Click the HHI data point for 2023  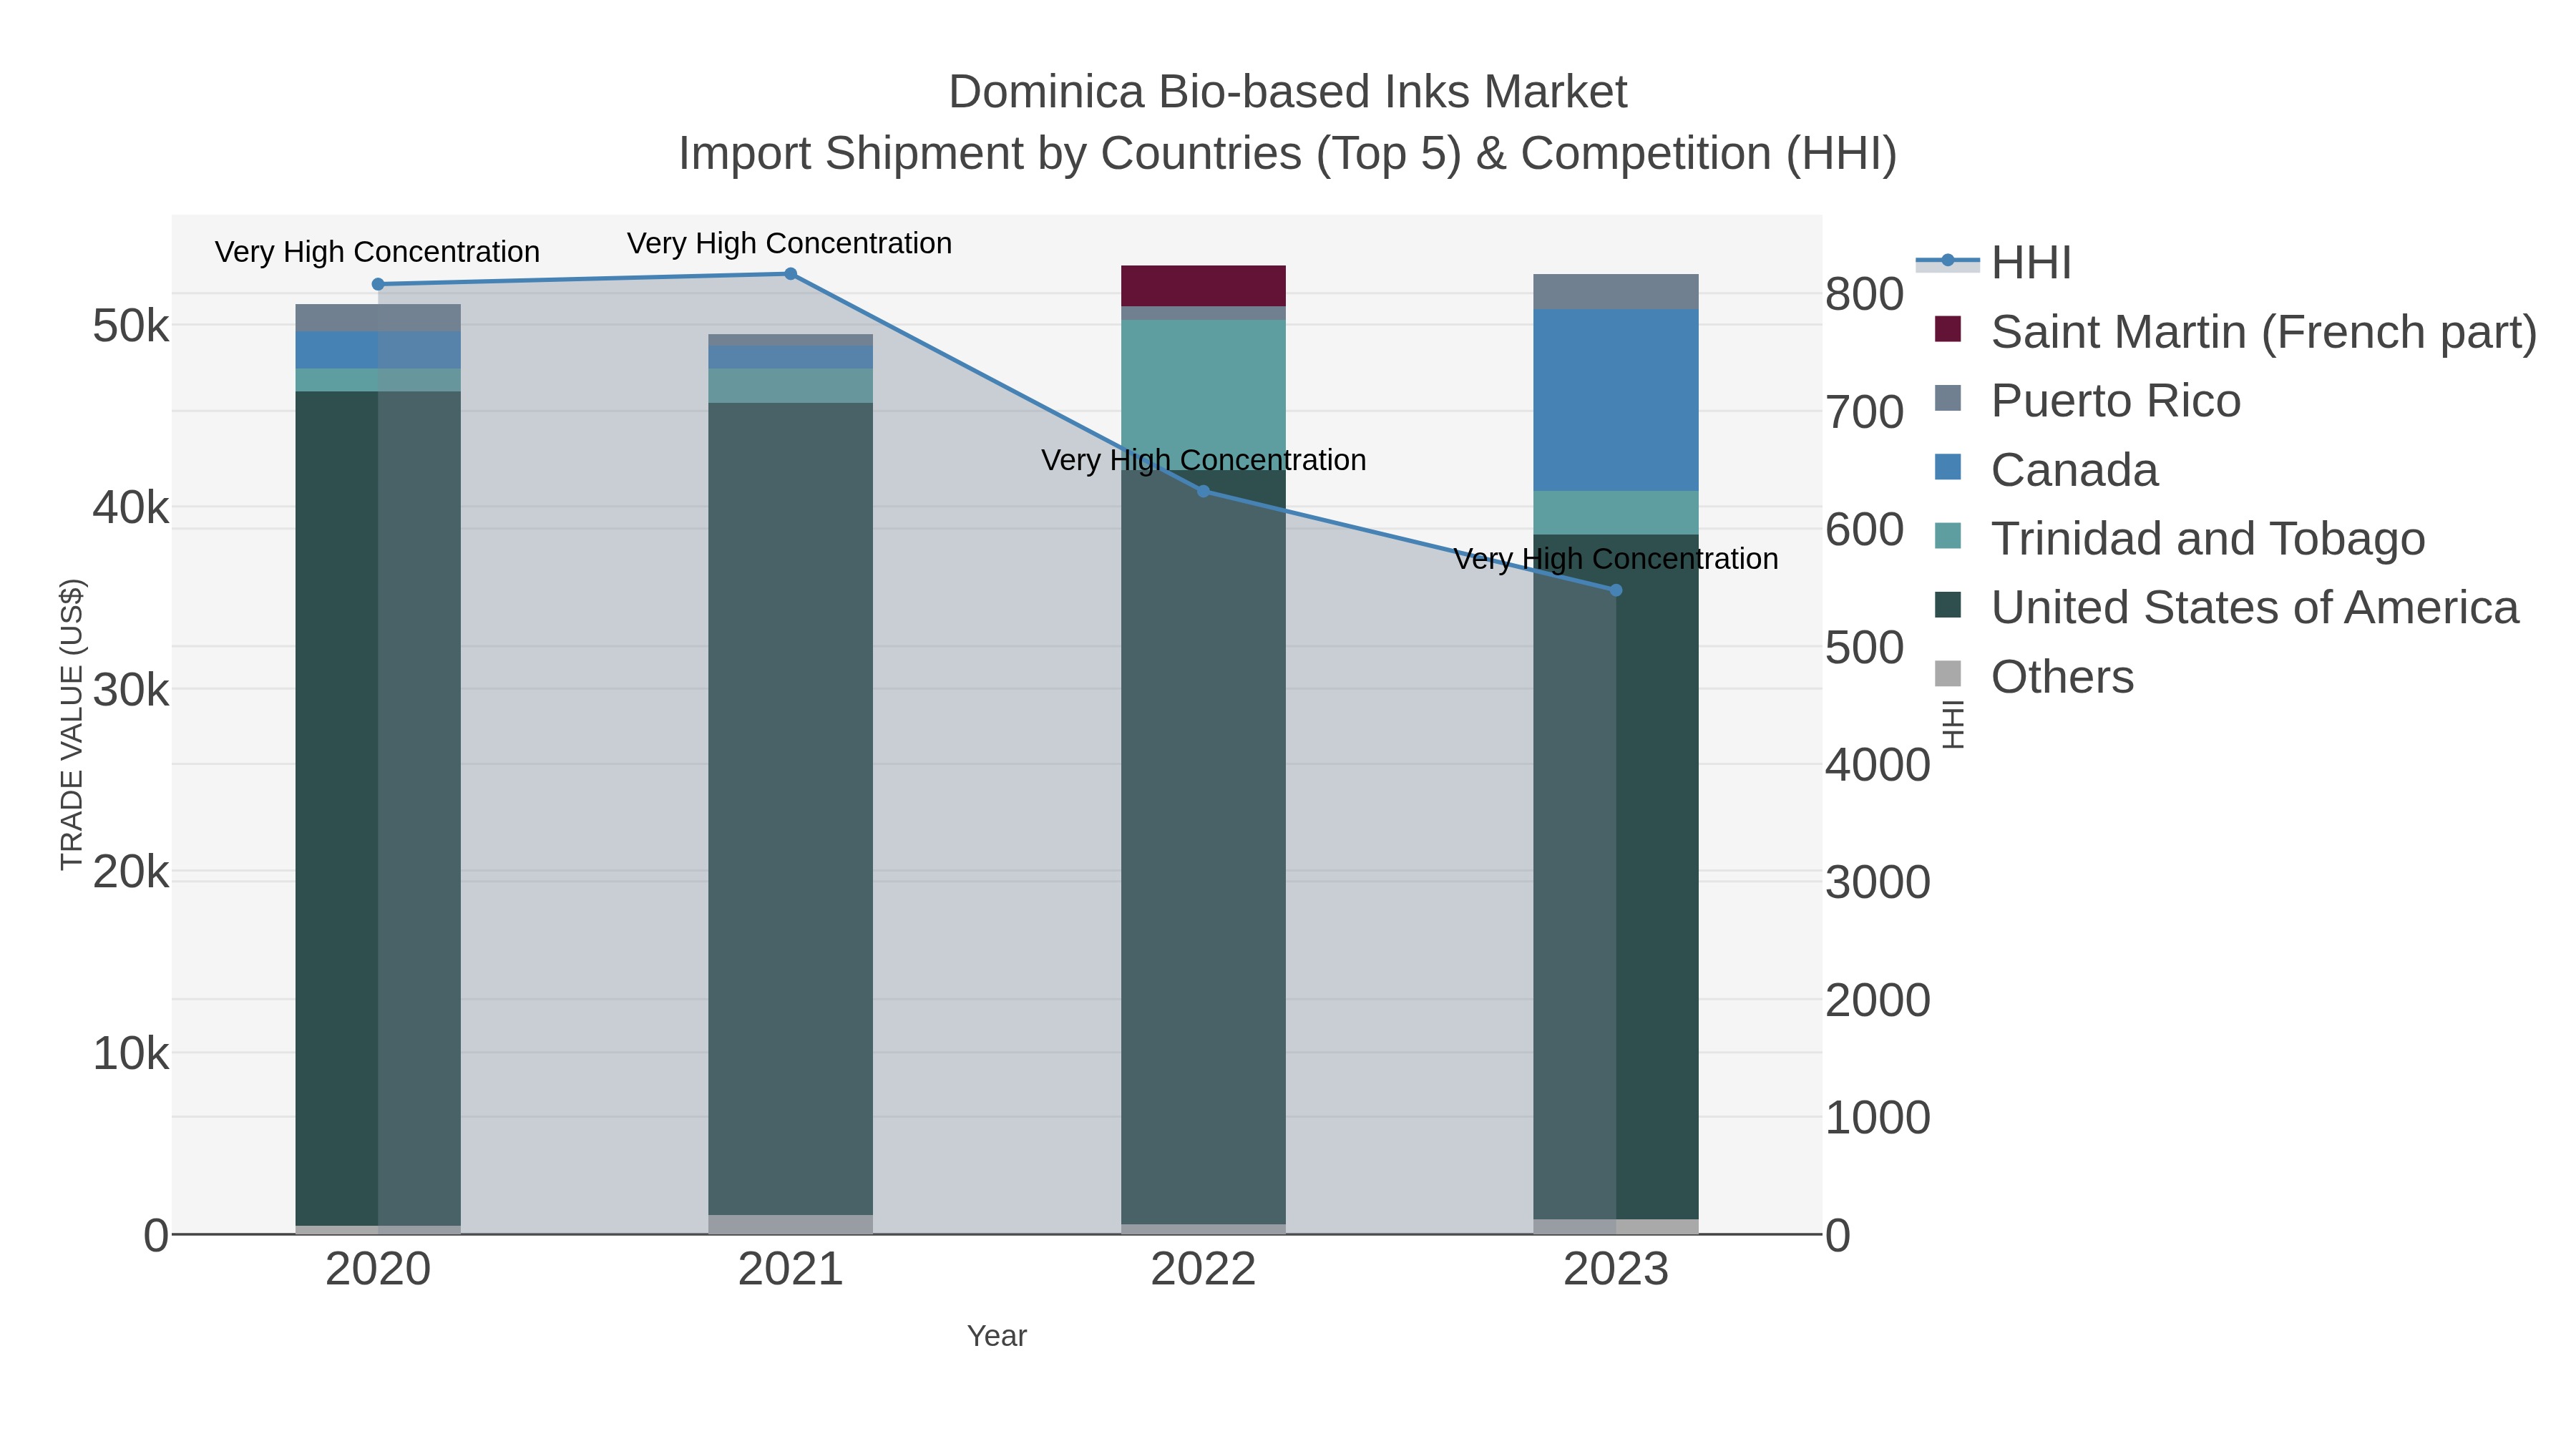(1616, 591)
